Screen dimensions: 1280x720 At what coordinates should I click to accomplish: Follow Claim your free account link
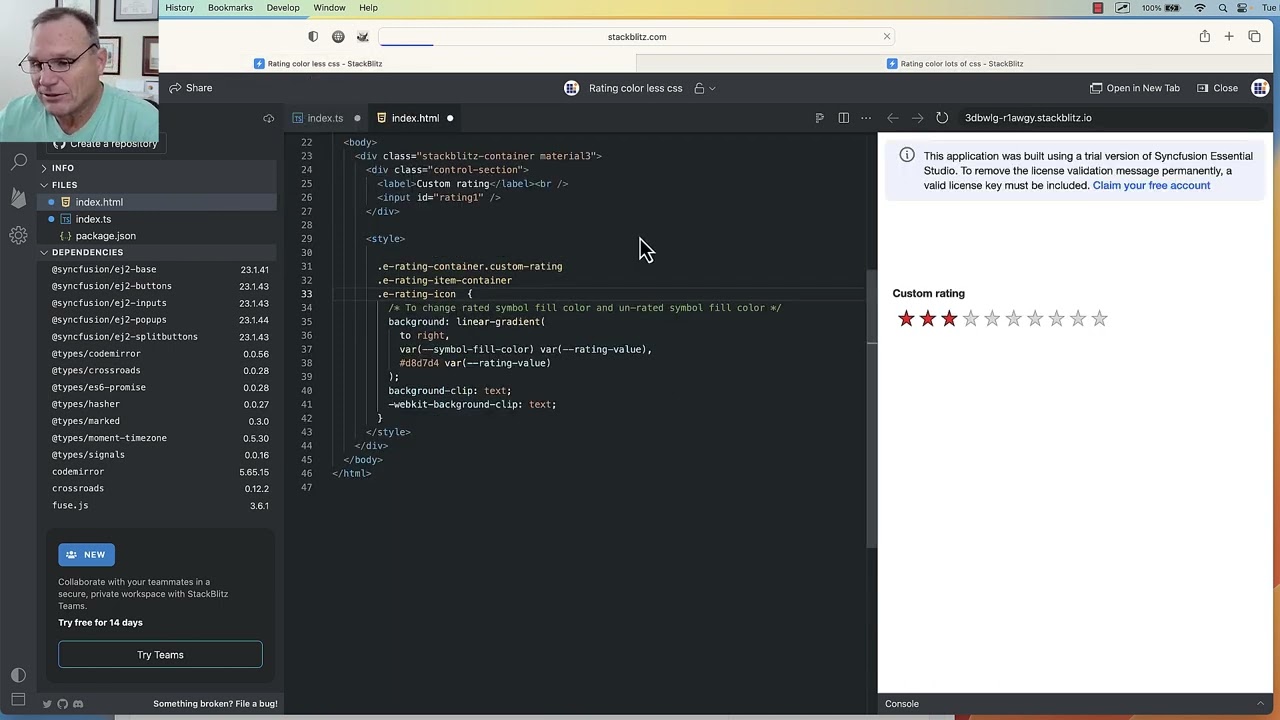1151,186
